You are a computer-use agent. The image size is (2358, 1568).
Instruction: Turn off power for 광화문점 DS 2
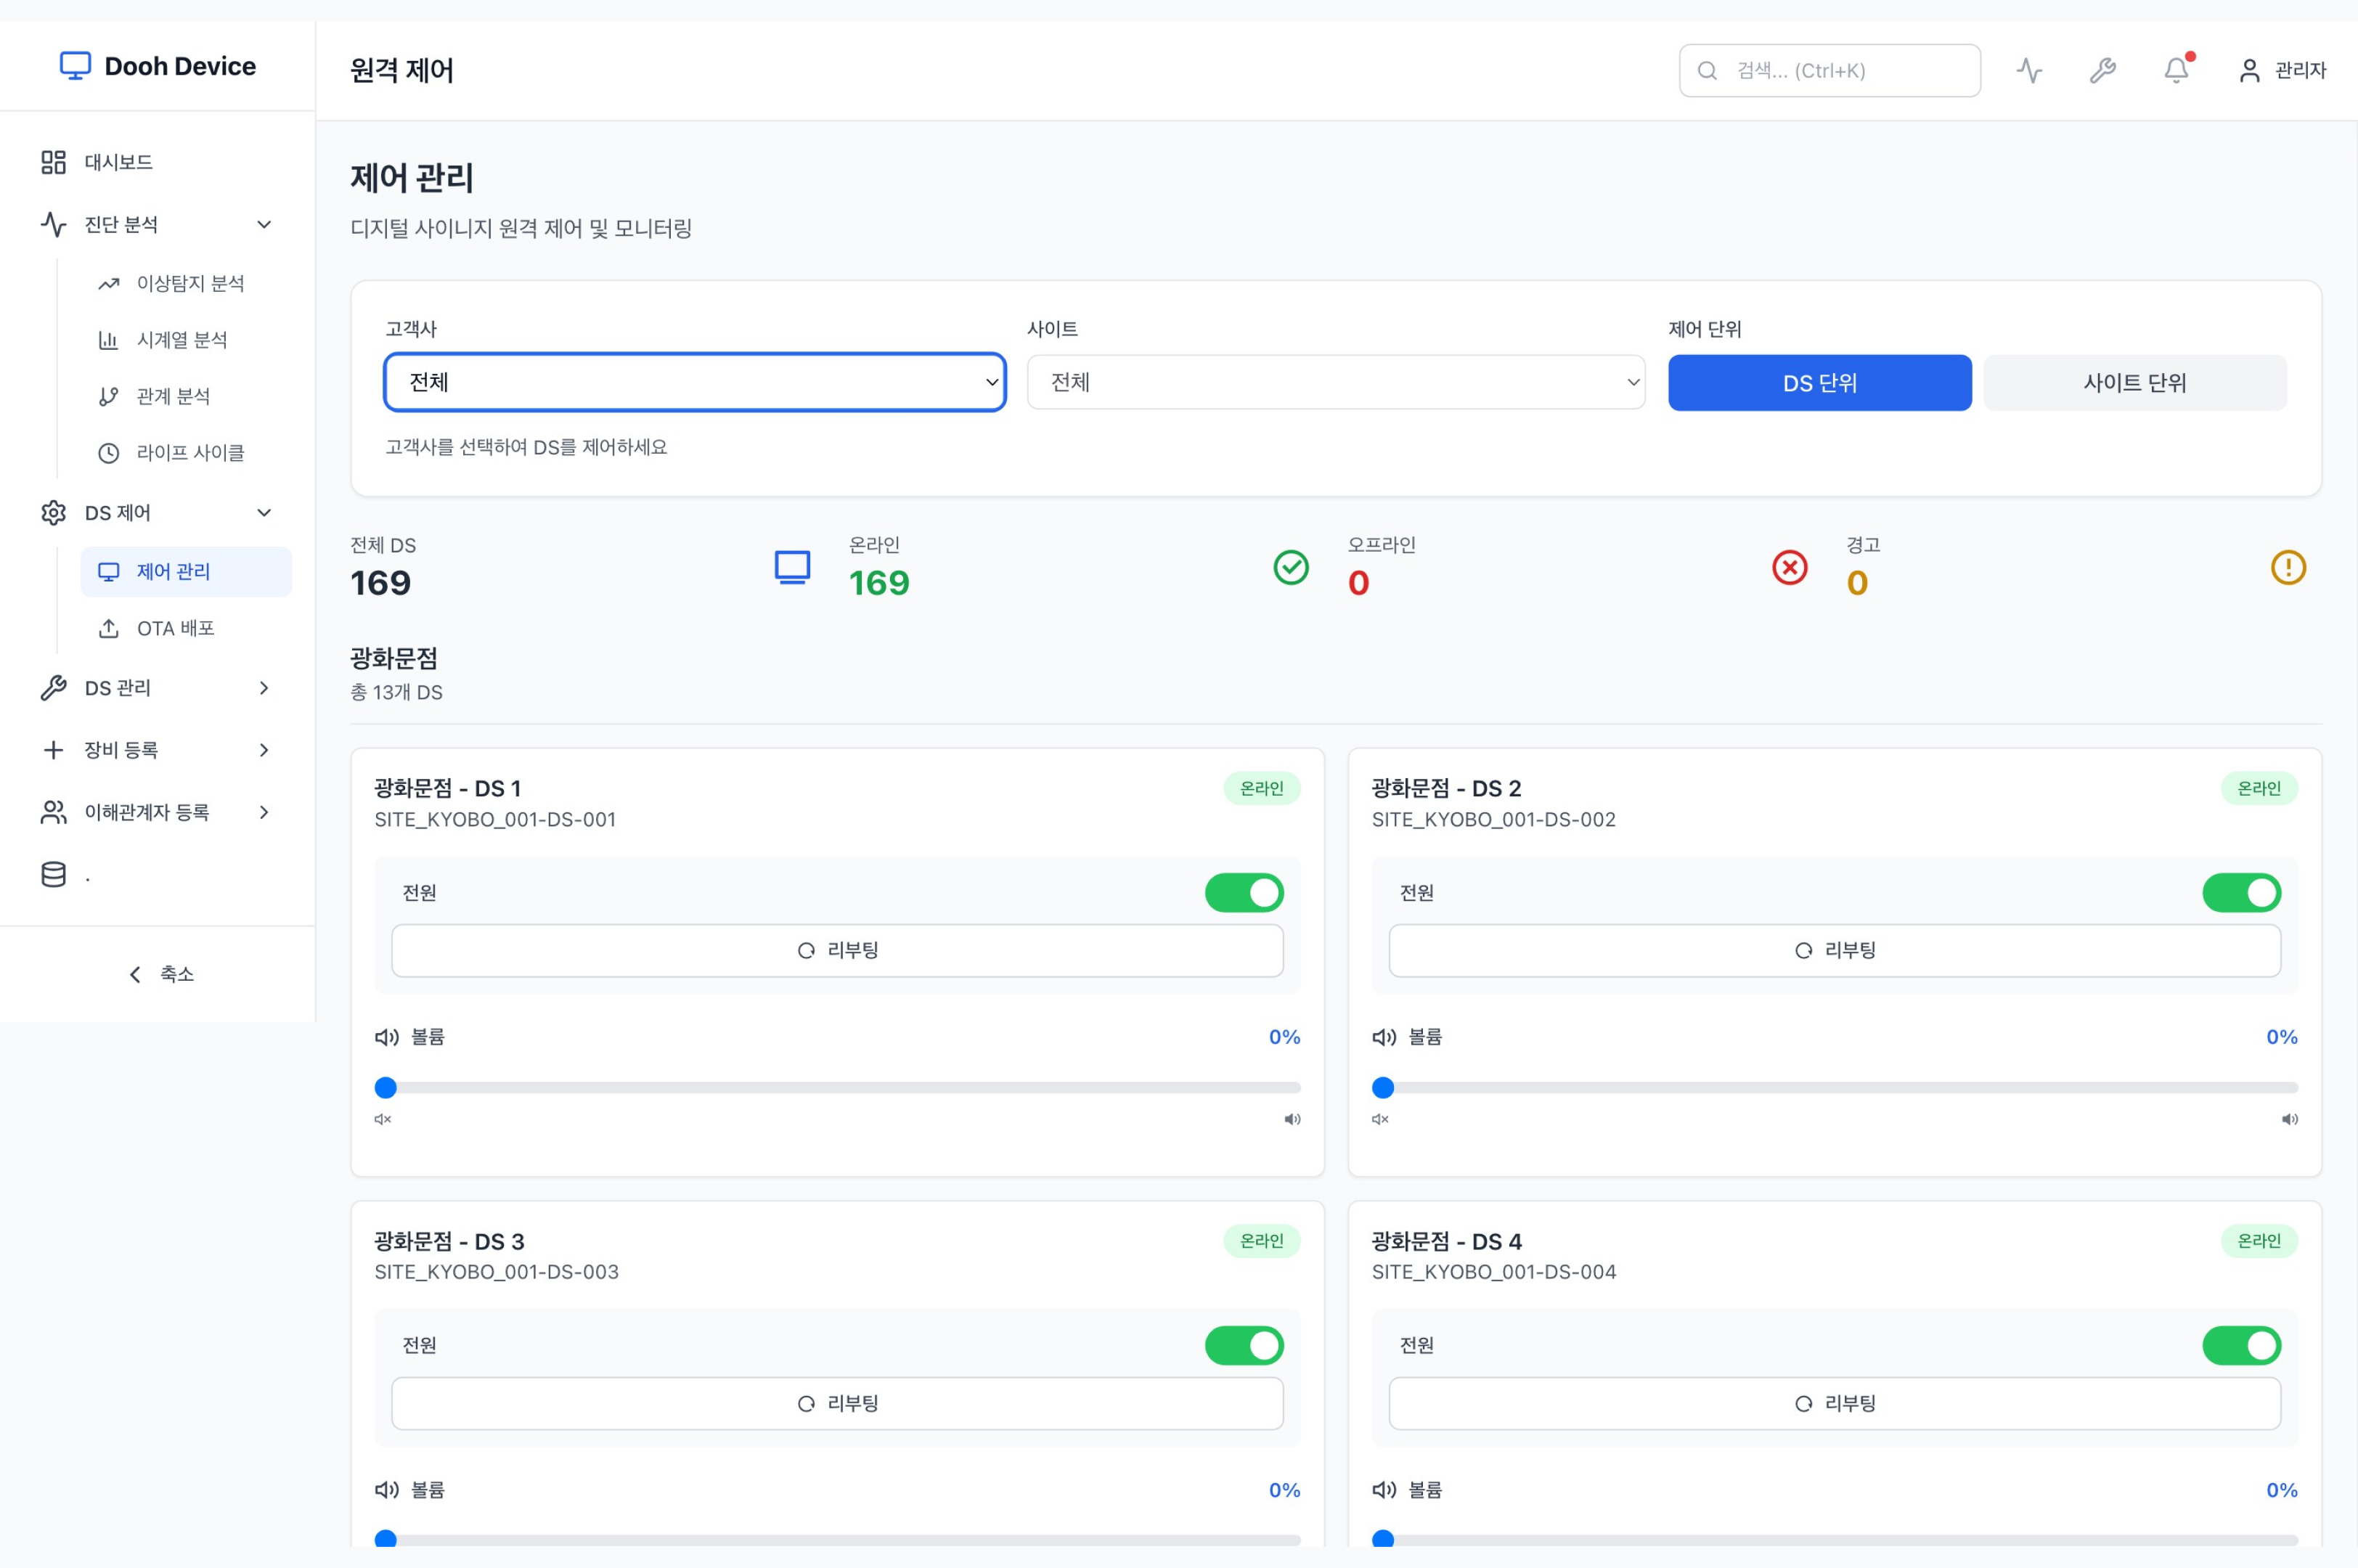(x=2241, y=893)
